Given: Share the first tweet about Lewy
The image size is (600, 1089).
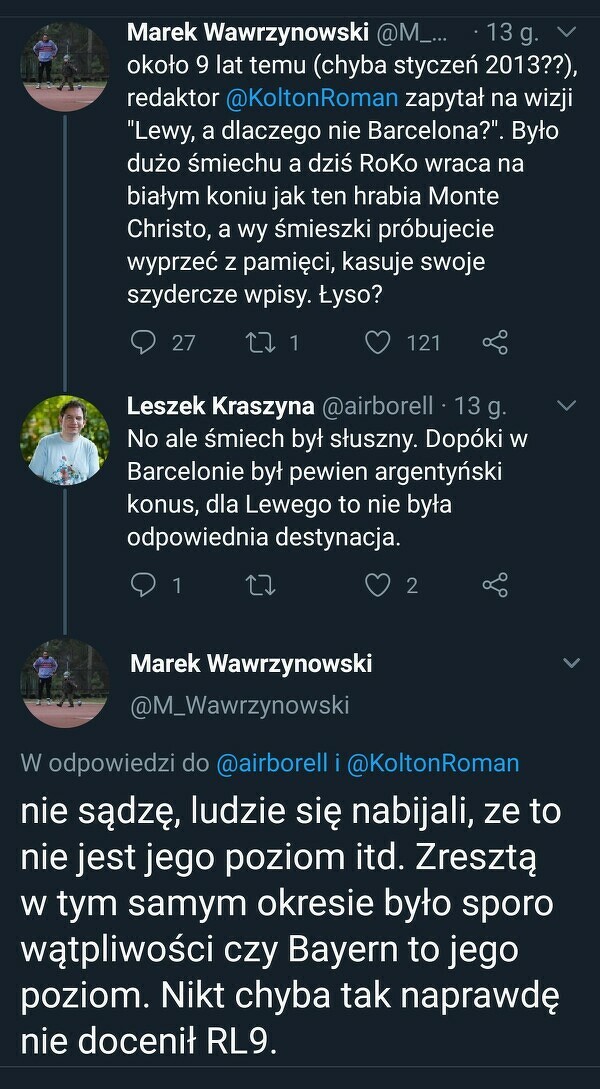Looking at the screenshot, I should [495, 343].
